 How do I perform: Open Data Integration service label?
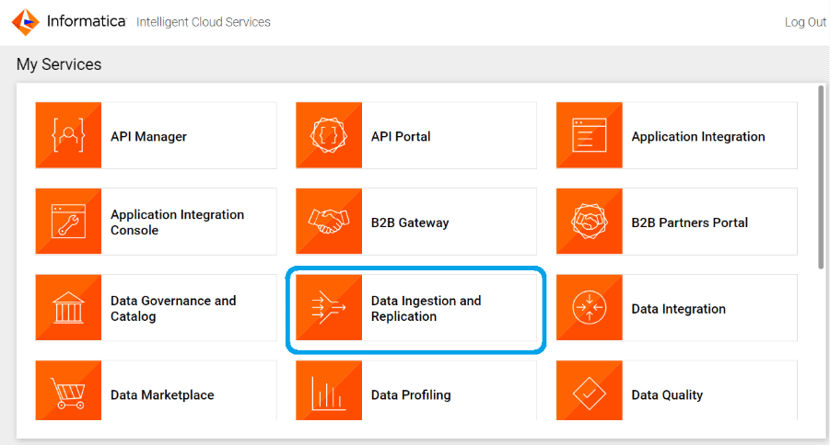[x=679, y=309]
